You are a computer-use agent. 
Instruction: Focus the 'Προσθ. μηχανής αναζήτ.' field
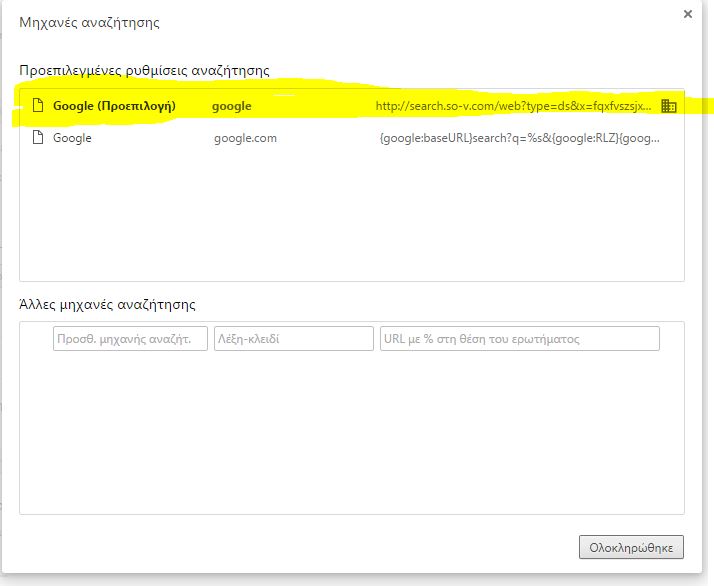130,338
